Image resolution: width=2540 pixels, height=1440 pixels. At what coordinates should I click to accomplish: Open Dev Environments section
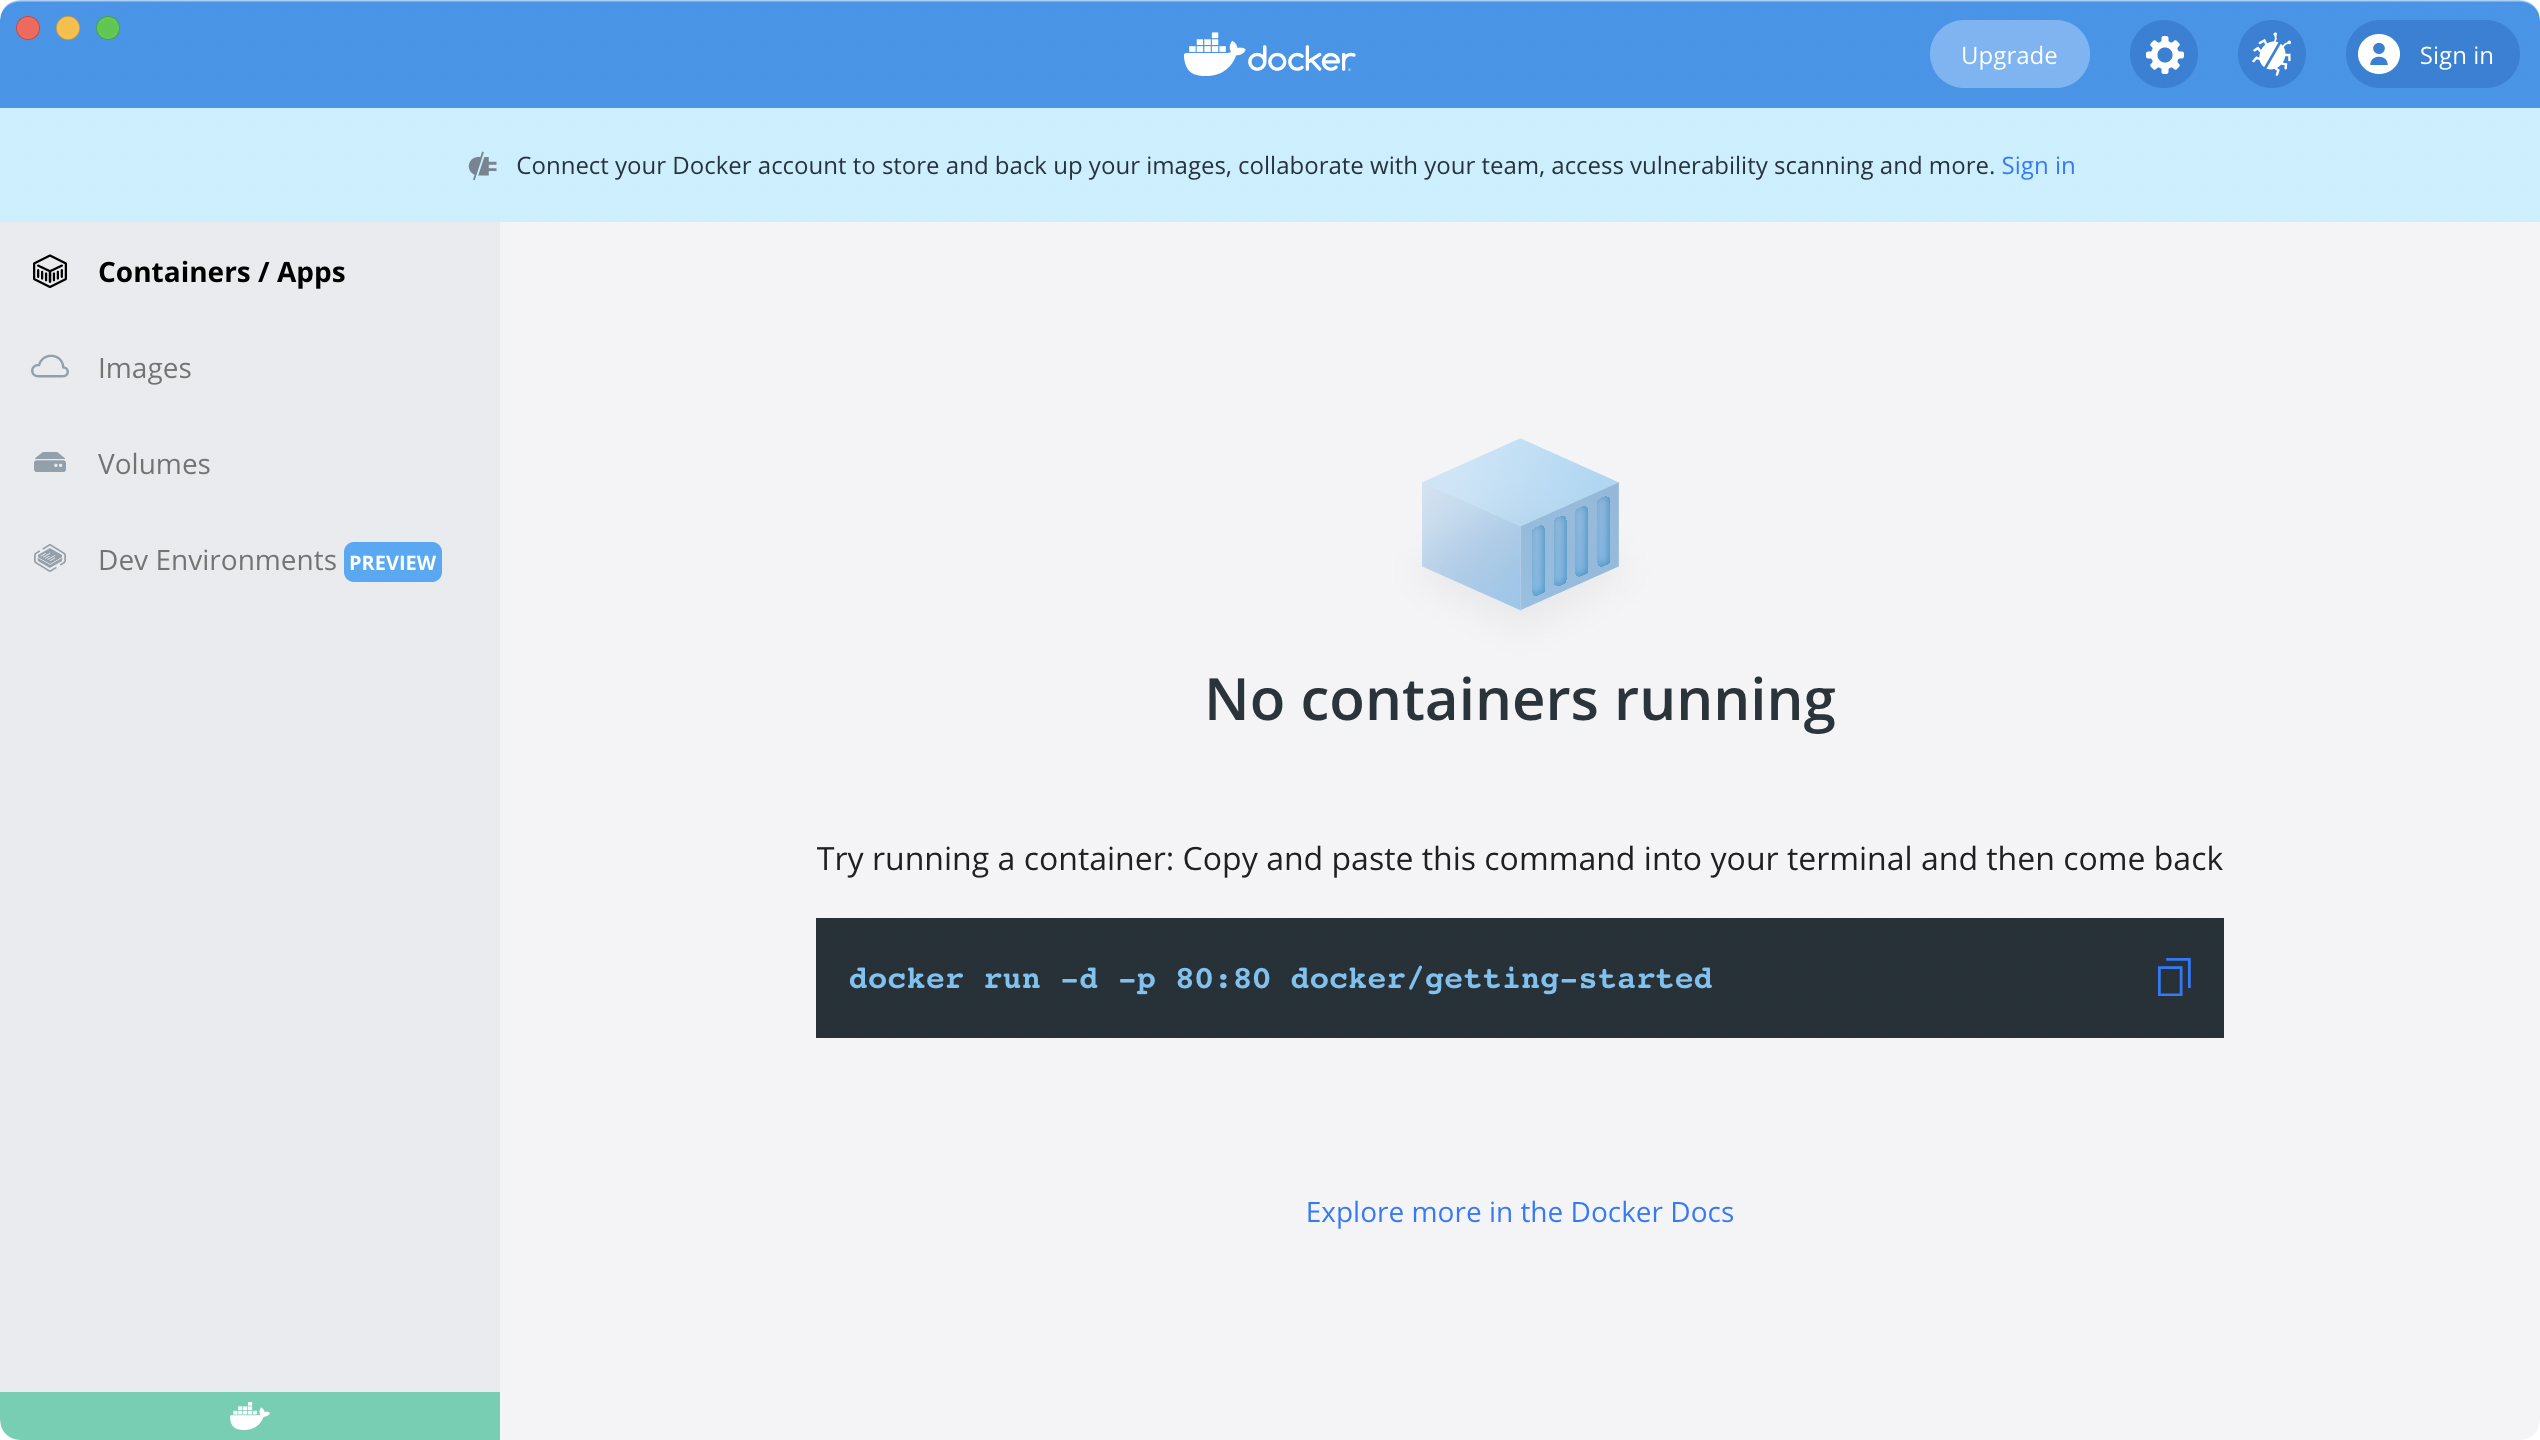coord(216,560)
